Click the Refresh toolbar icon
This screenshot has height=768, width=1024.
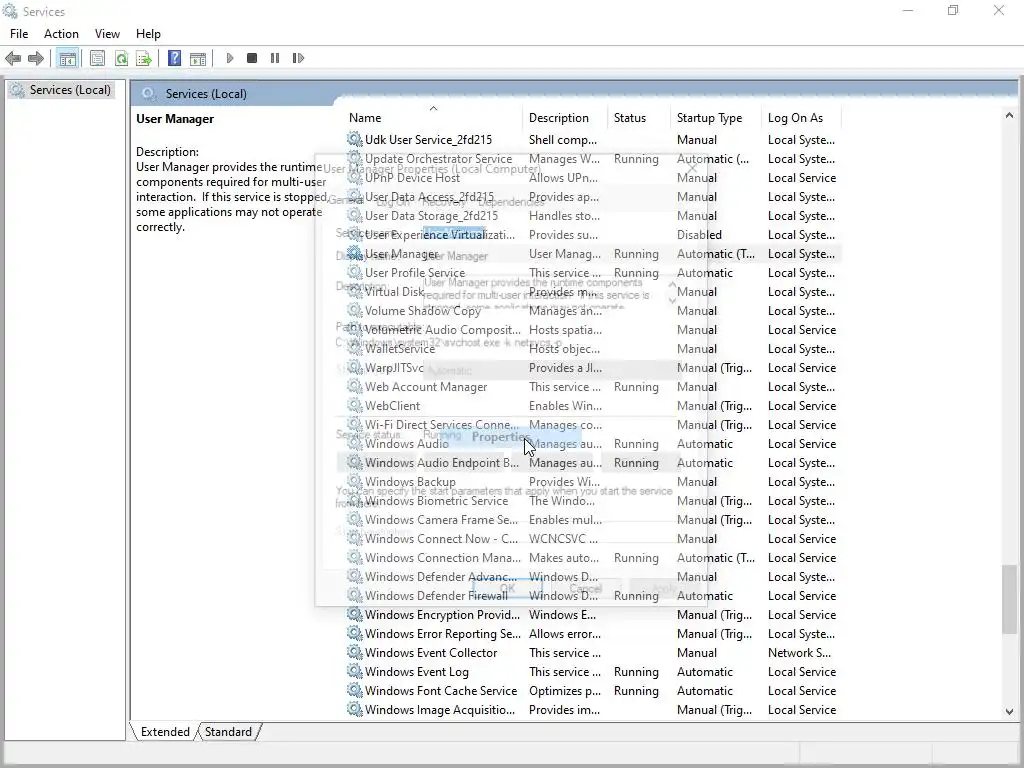coord(121,59)
